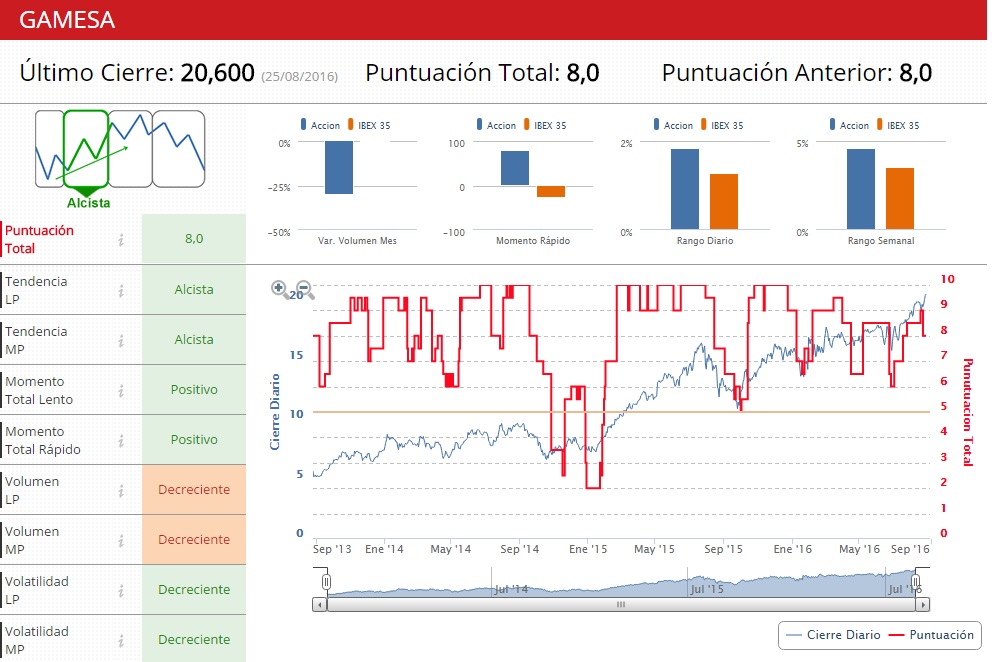Toggle Accion legend in Rango Diario chart

[x=673, y=125]
